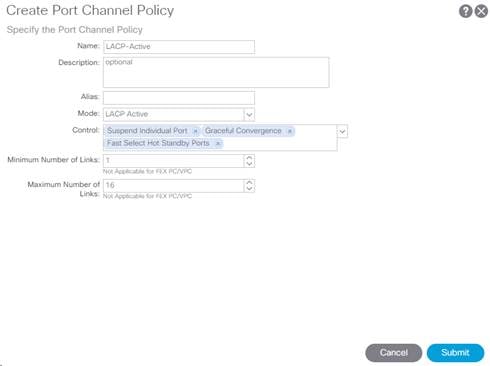This screenshot has width=490, height=366.
Task: Click the Minimum Number of Links field
Action: pos(174,161)
